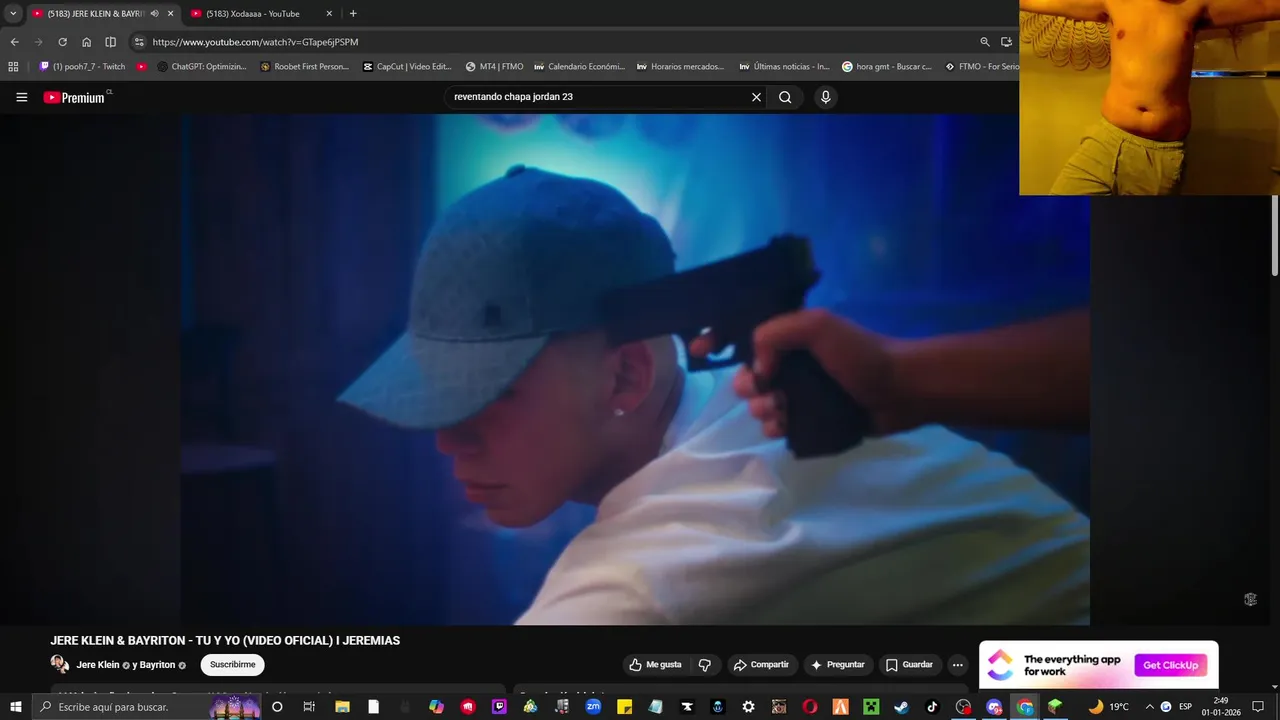Open the MT4 | FTMO bookmark

(494, 67)
